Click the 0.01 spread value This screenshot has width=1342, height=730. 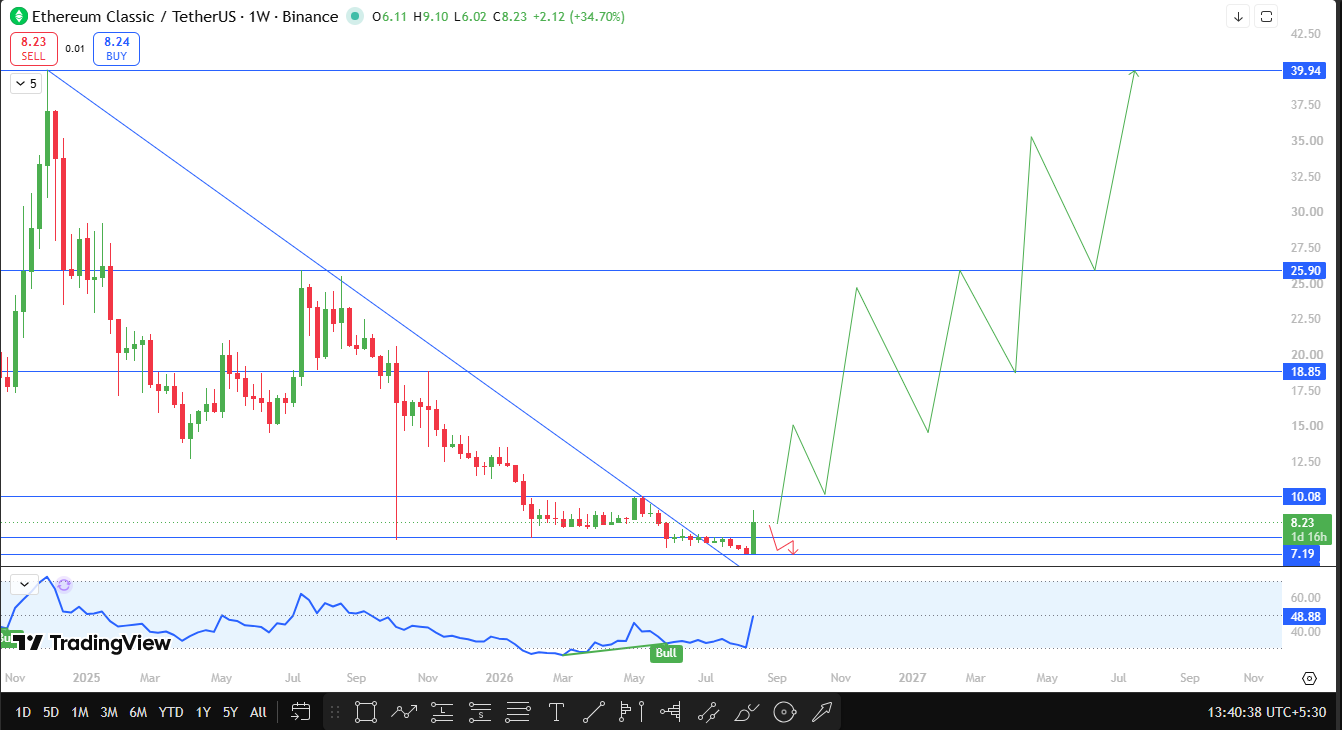(75, 49)
